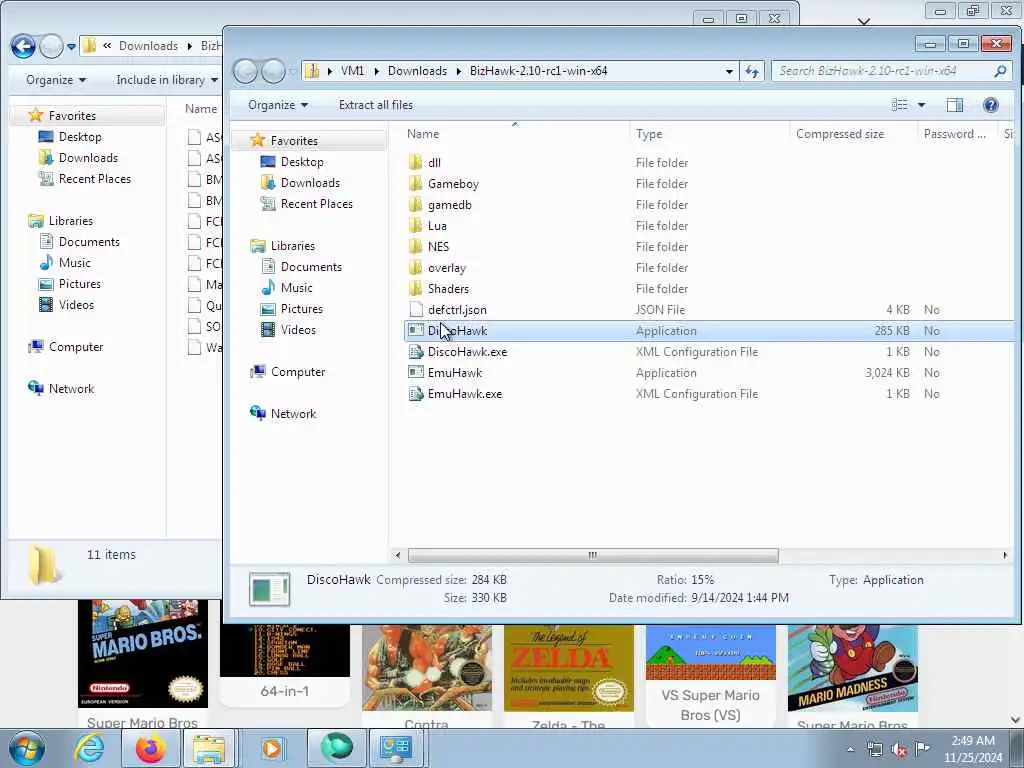Open Include in library dropdown

tap(167, 80)
